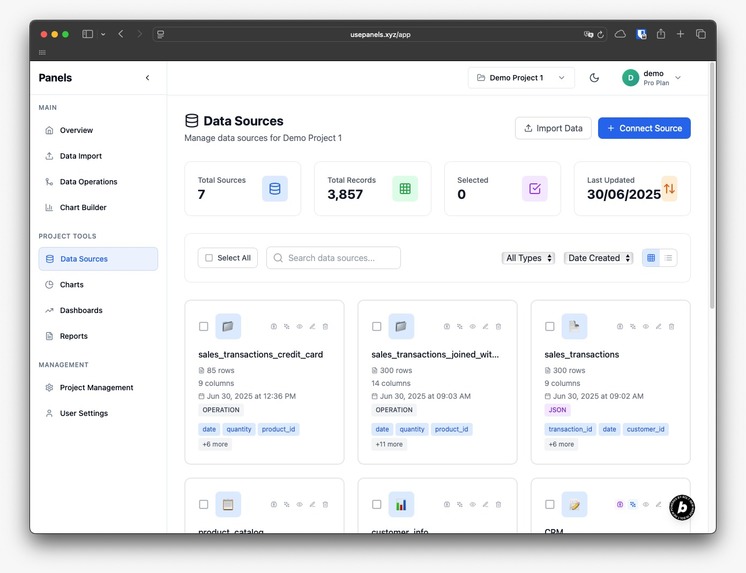Collapse the Panels sidebar with chevron
Screen dimensions: 746x573
pyautogui.click(x=147, y=78)
